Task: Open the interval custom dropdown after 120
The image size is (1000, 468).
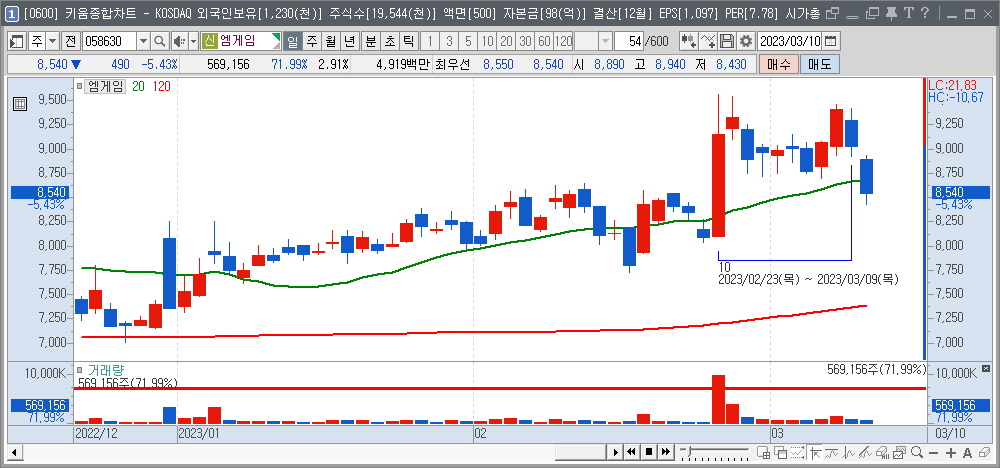Action: point(605,42)
